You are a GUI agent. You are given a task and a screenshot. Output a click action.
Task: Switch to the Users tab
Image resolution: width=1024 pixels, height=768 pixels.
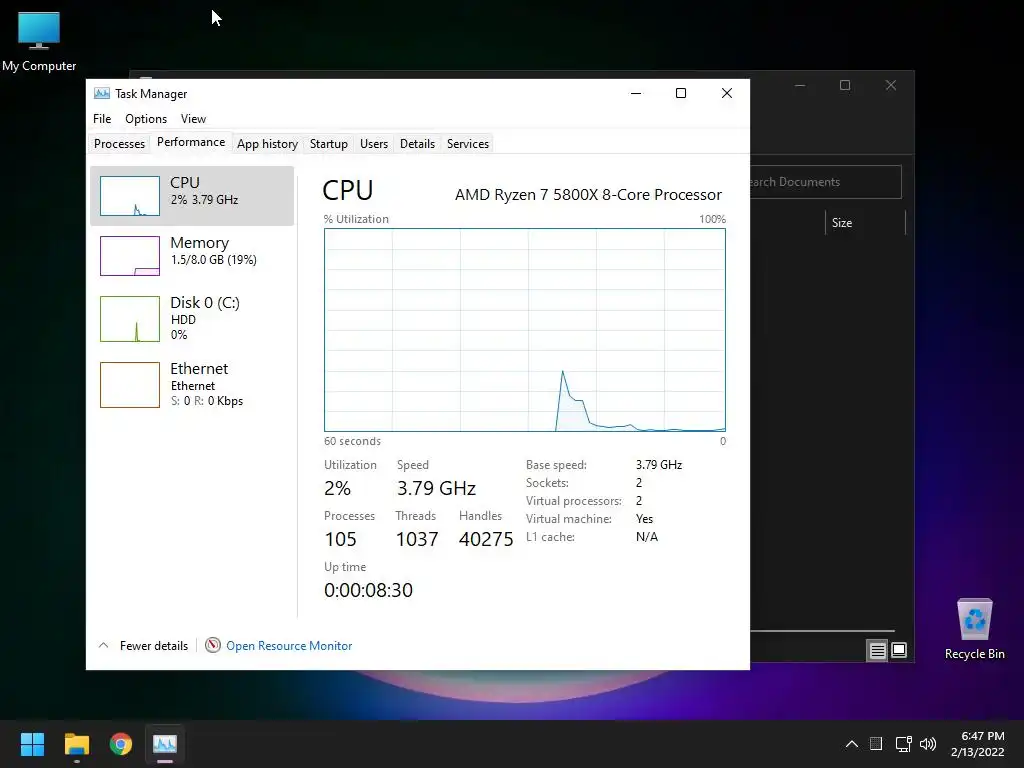click(374, 144)
